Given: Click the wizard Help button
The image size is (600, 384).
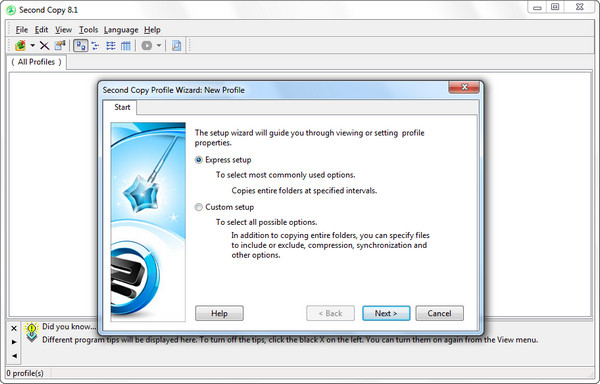Looking at the screenshot, I should point(219,313).
